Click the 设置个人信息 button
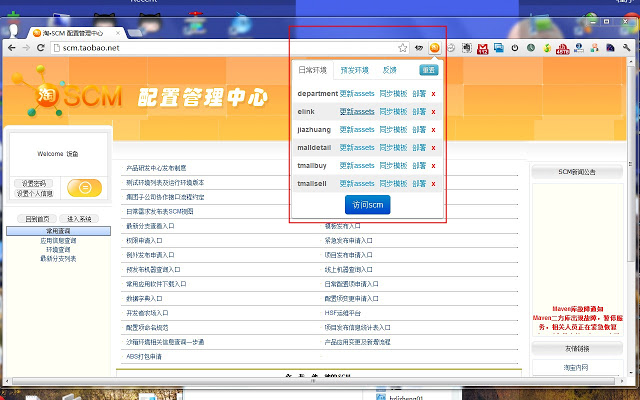This screenshot has width=640, height=400. point(35,193)
